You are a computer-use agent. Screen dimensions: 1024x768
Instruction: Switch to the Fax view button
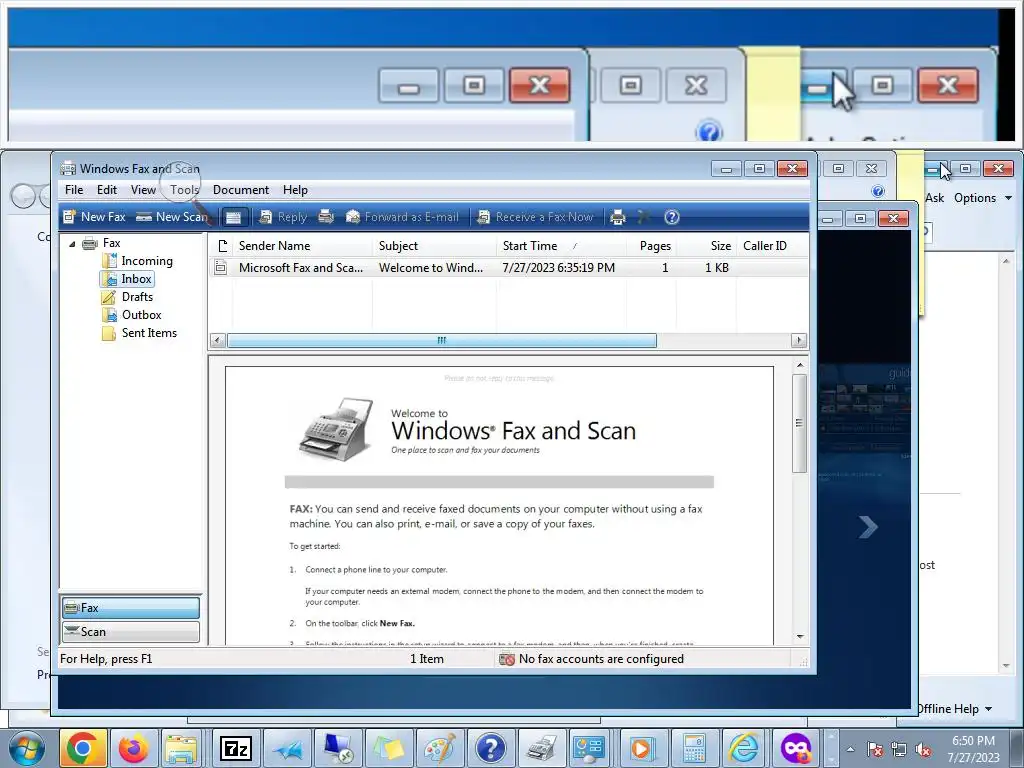point(131,608)
